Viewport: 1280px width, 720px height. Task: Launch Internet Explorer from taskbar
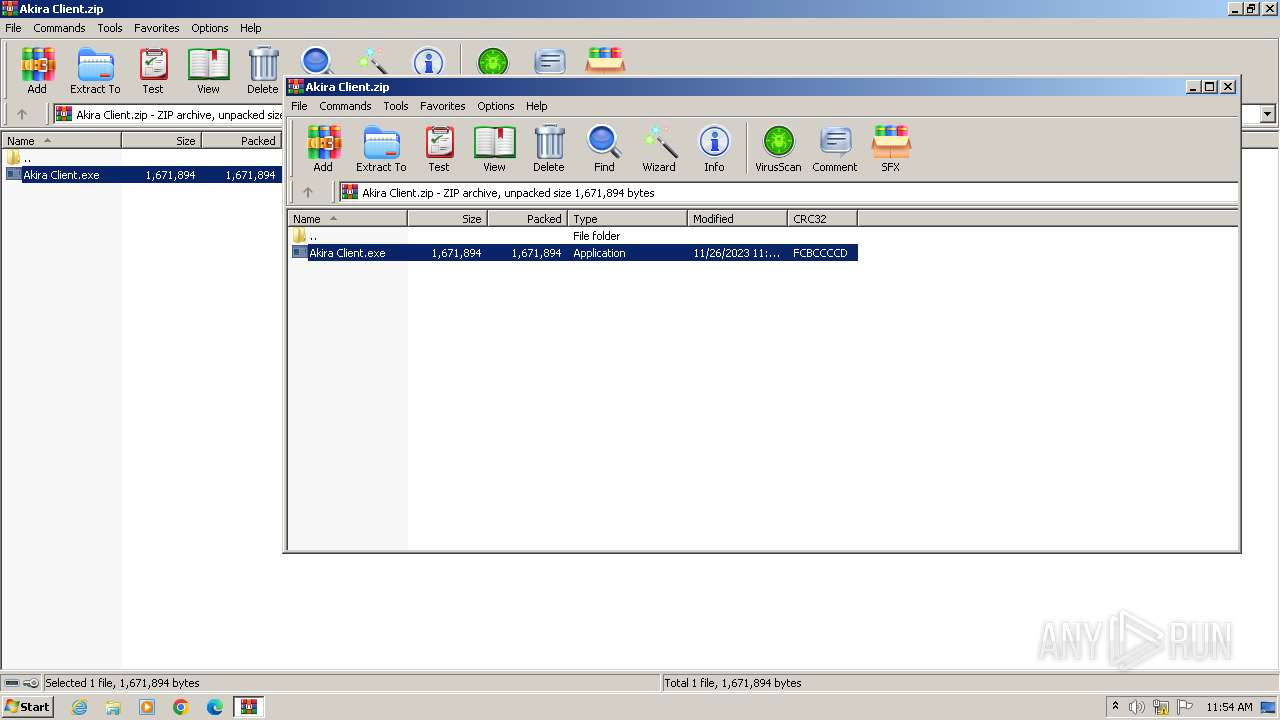pos(79,707)
